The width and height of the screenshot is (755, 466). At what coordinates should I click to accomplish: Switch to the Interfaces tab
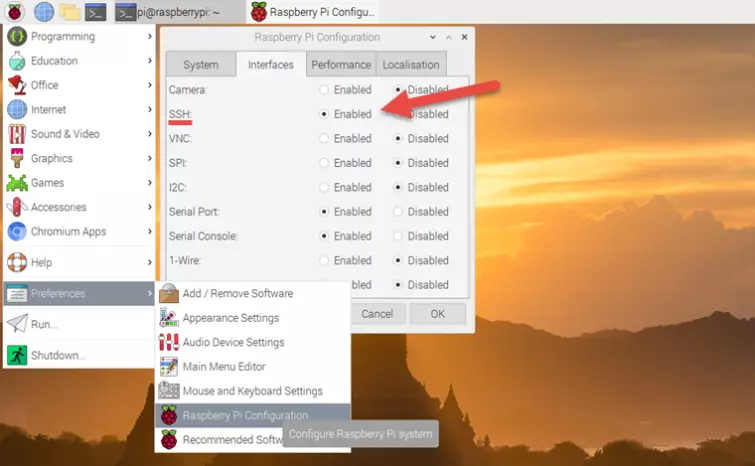[x=271, y=65]
